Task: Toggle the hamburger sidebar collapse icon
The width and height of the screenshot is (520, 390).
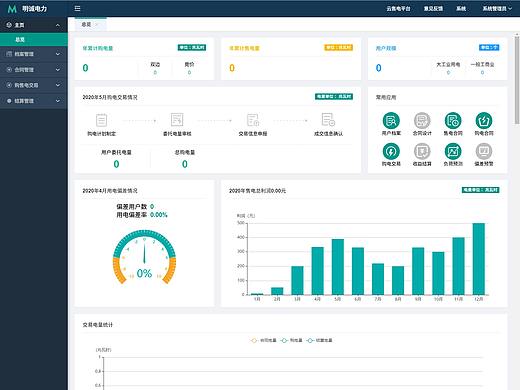Action: click(77, 8)
